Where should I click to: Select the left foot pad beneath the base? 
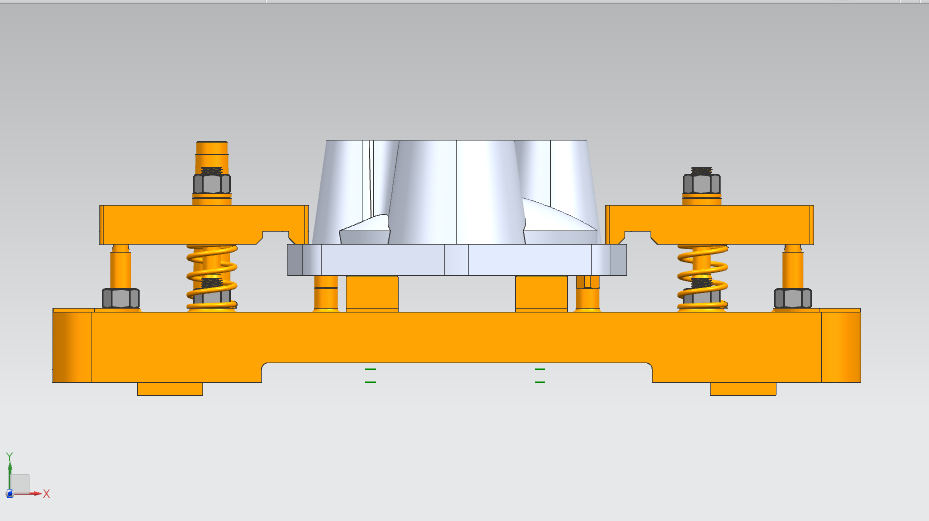[170, 389]
